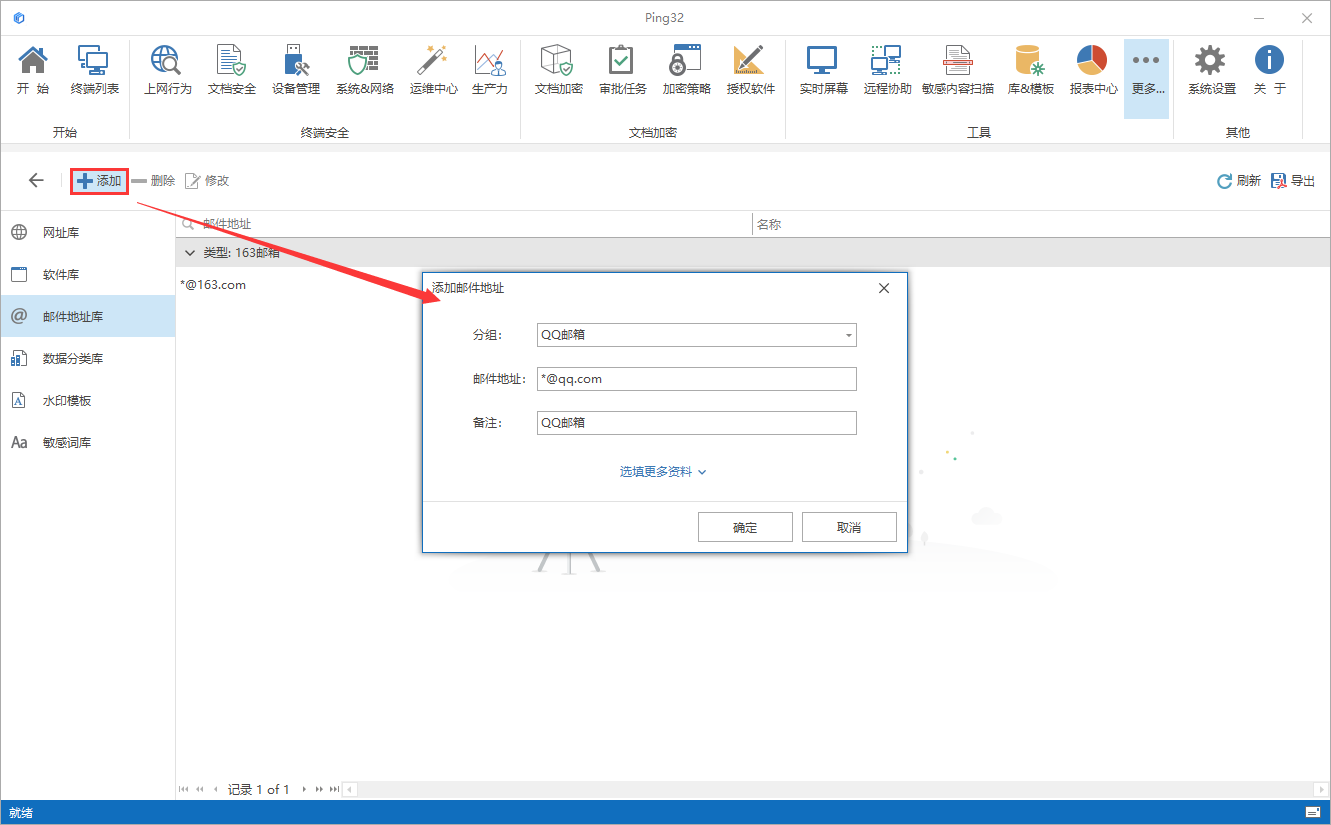Open the 分组 dropdown showing QQ邮箱
This screenshot has height=825, width=1331.
(696, 335)
